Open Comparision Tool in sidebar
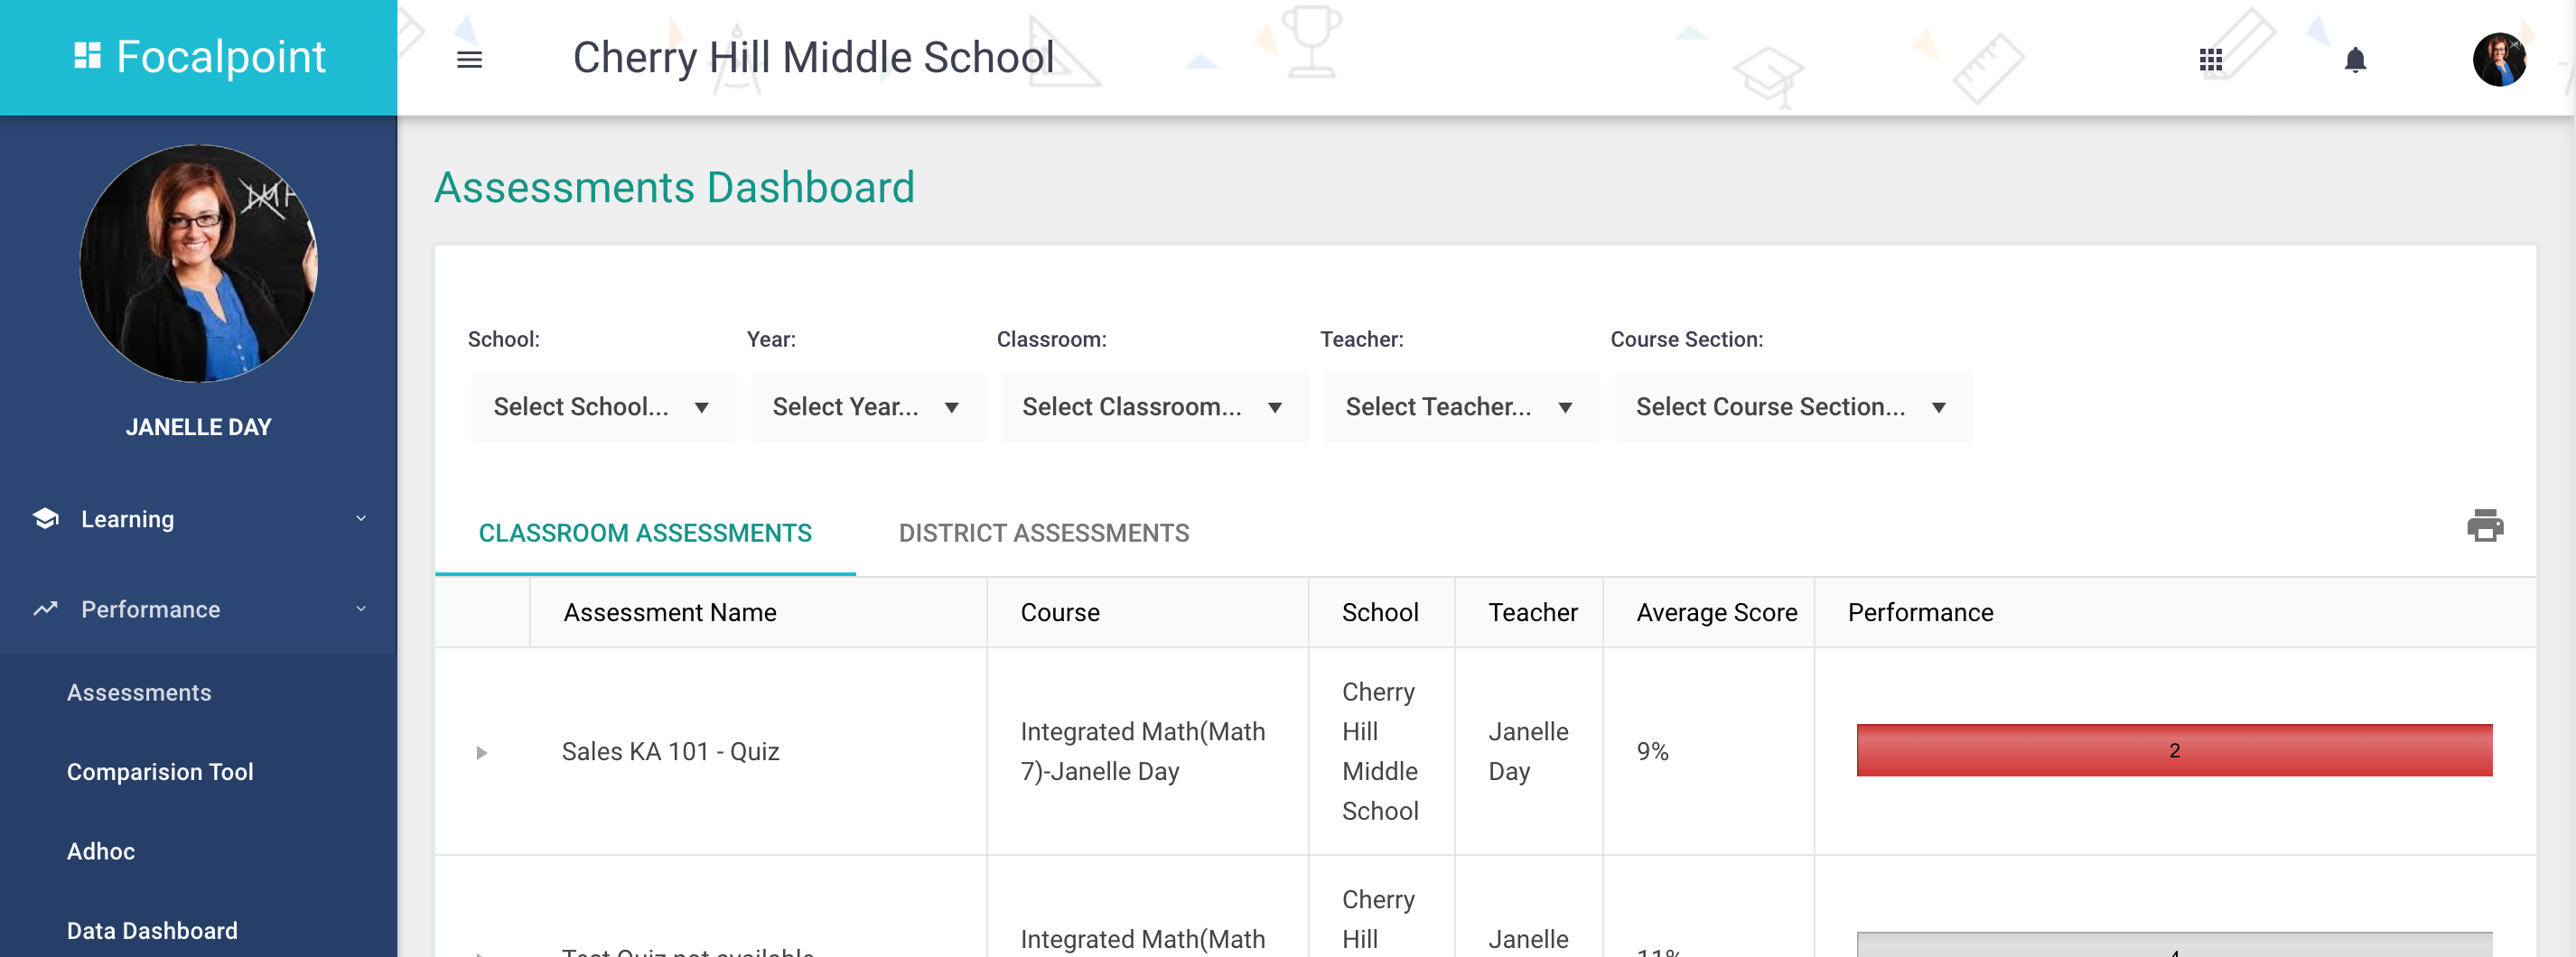This screenshot has width=2576, height=957. pos(160,772)
